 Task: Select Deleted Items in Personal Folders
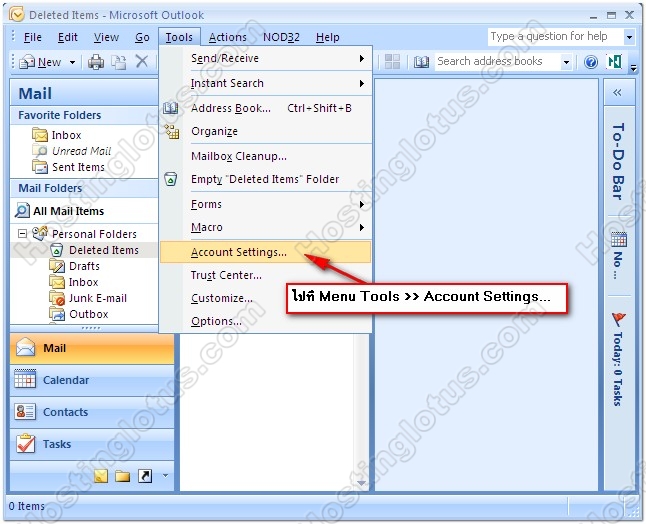(x=103, y=250)
